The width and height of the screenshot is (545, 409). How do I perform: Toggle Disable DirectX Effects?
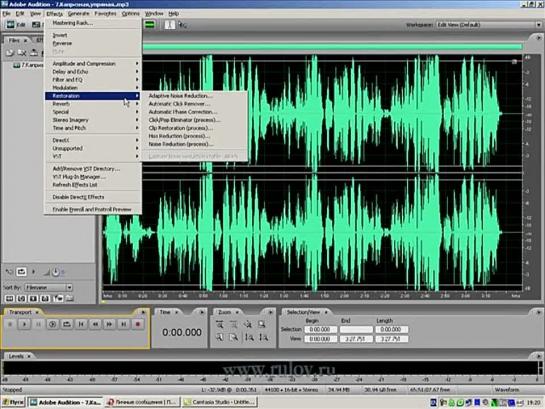(x=92, y=197)
